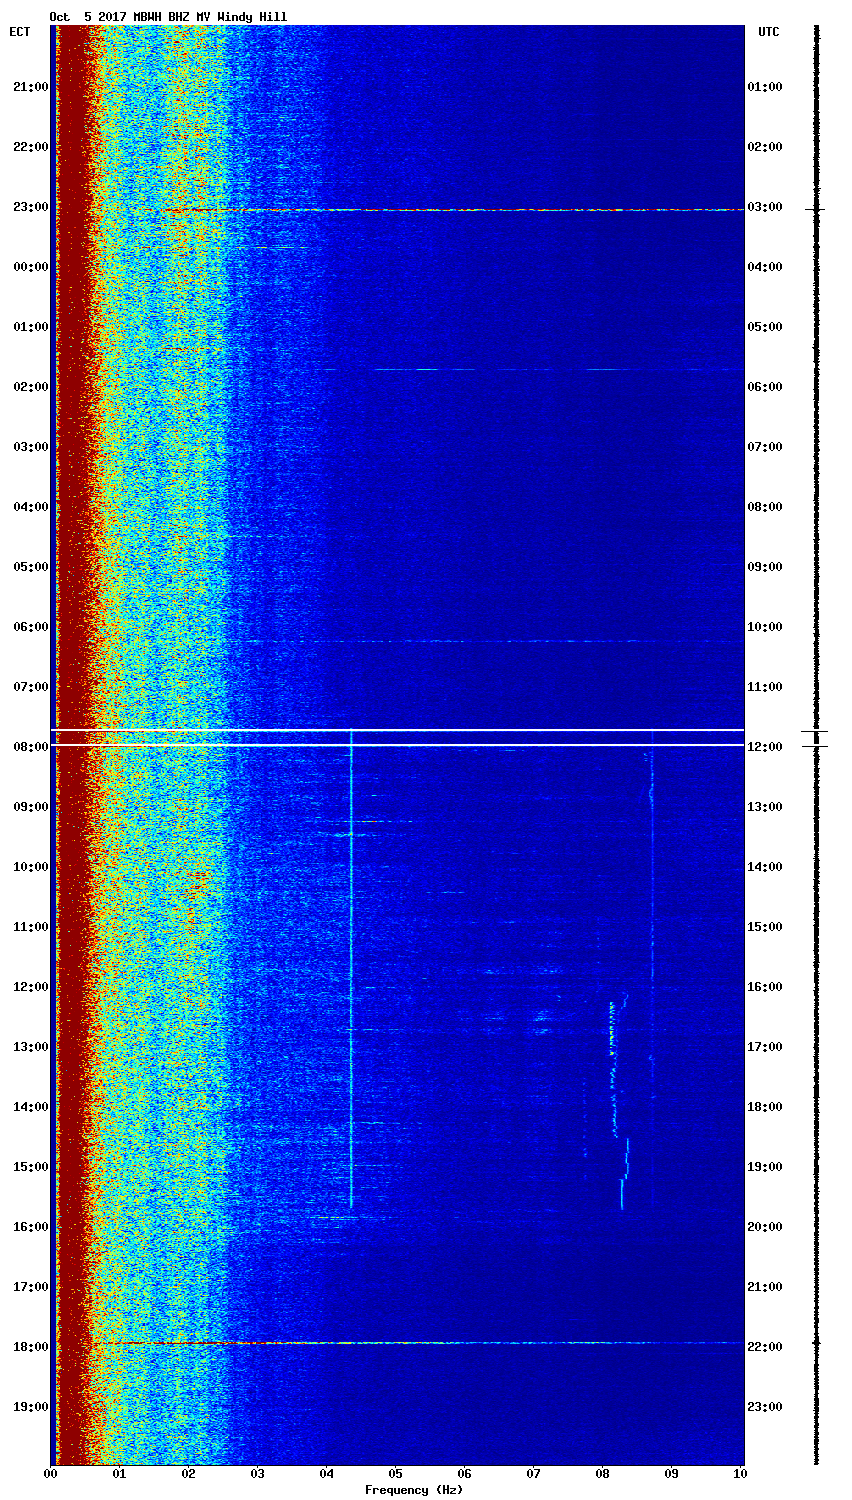Click the ECT time label 13:00
852x1500 pixels.
click(x=31, y=1047)
